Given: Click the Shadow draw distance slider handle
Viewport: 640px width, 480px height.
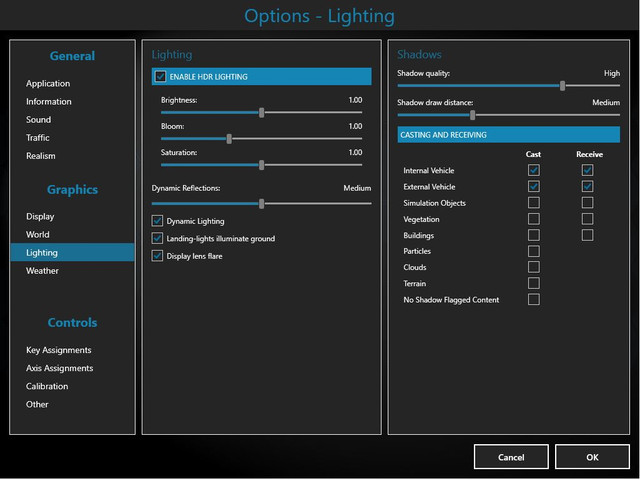Looking at the screenshot, I should click(473, 115).
